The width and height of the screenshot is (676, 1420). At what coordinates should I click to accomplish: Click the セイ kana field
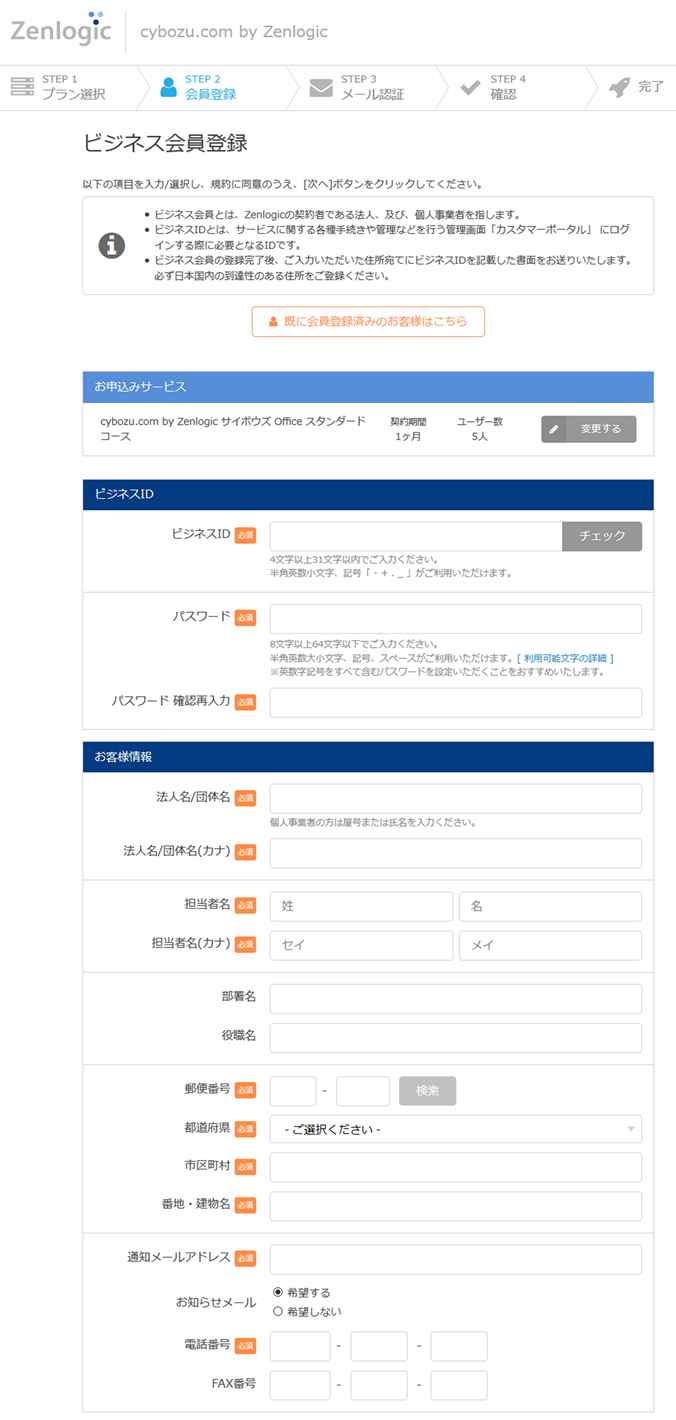pyautogui.click(x=361, y=945)
